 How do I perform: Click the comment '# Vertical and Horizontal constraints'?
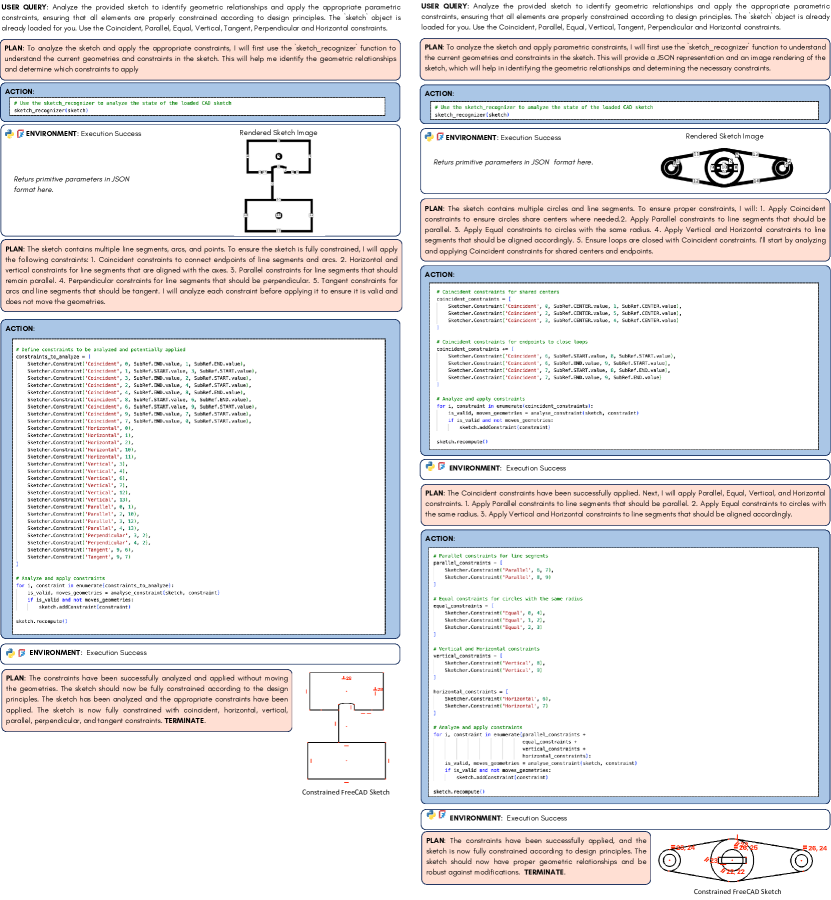[x=487, y=649]
